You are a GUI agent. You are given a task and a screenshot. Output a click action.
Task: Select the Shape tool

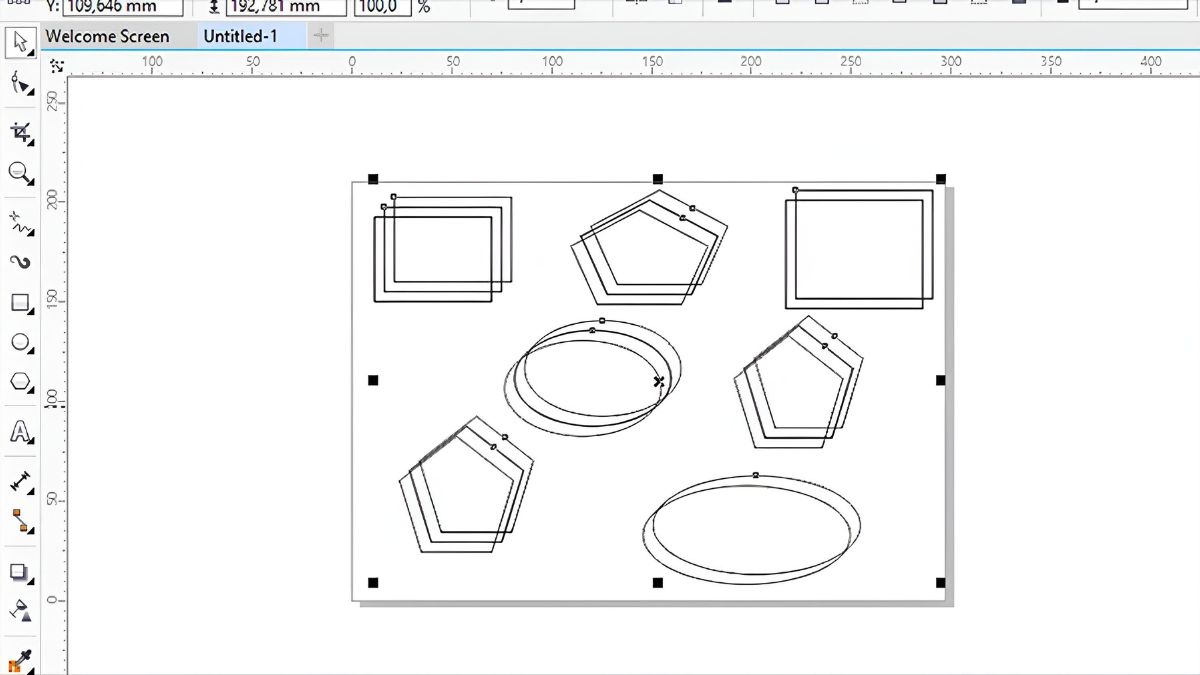pyautogui.click(x=20, y=84)
